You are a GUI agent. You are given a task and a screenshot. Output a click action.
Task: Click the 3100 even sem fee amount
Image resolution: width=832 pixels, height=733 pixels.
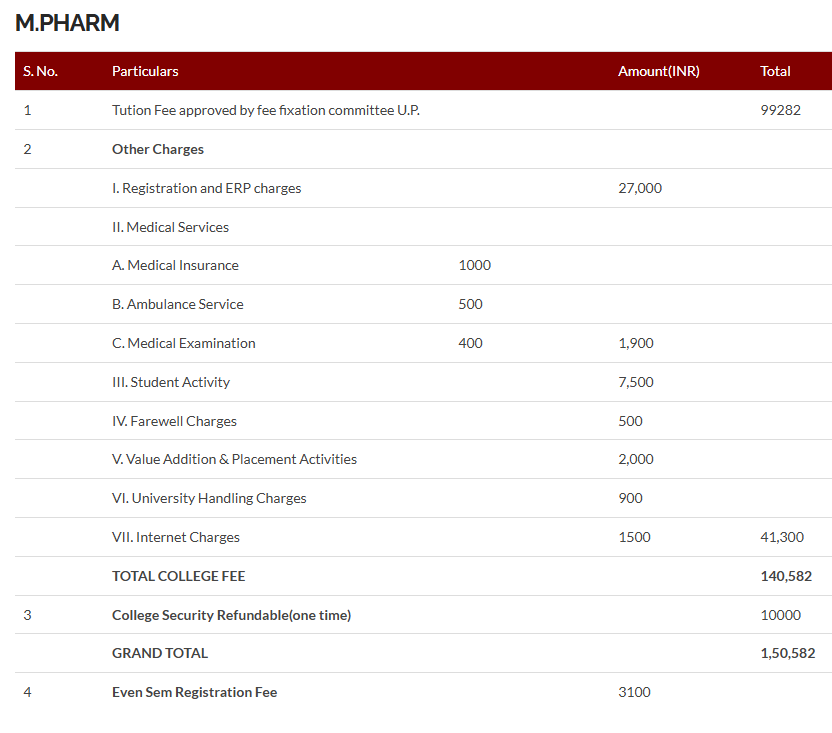[634, 693]
